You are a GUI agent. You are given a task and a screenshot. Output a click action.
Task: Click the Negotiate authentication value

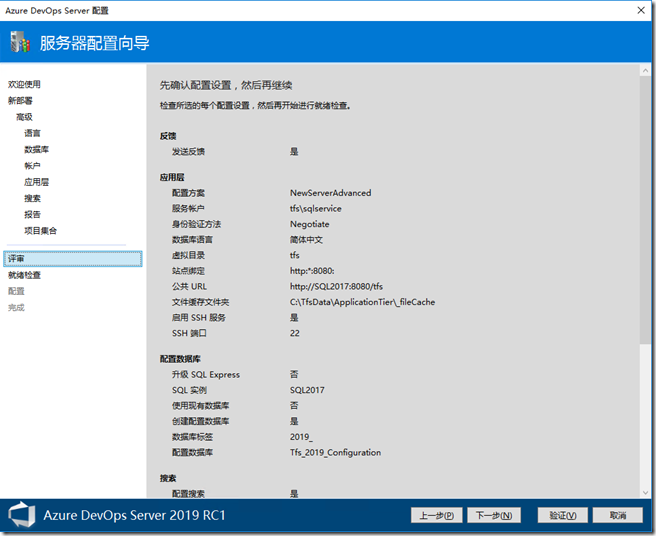[x=310, y=224]
